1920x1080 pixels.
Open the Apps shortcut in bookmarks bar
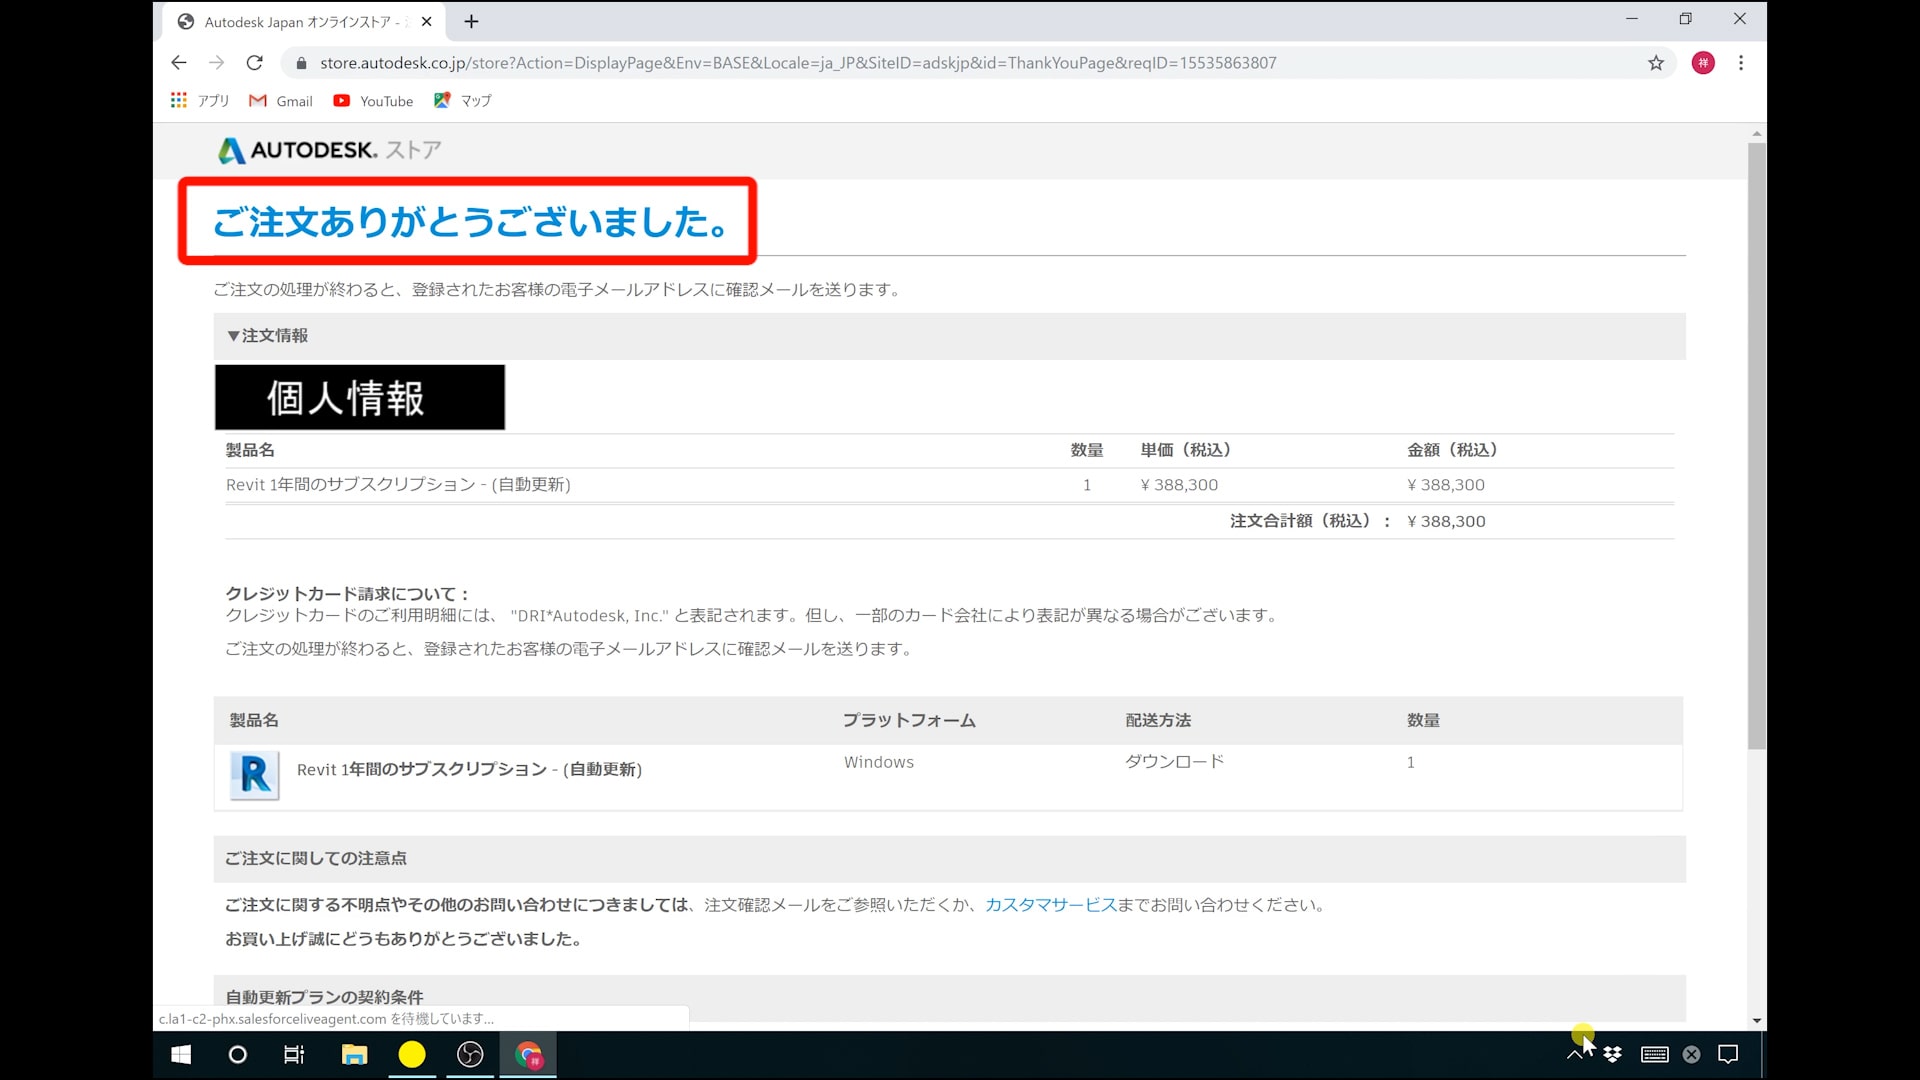pyautogui.click(x=200, y=101)
